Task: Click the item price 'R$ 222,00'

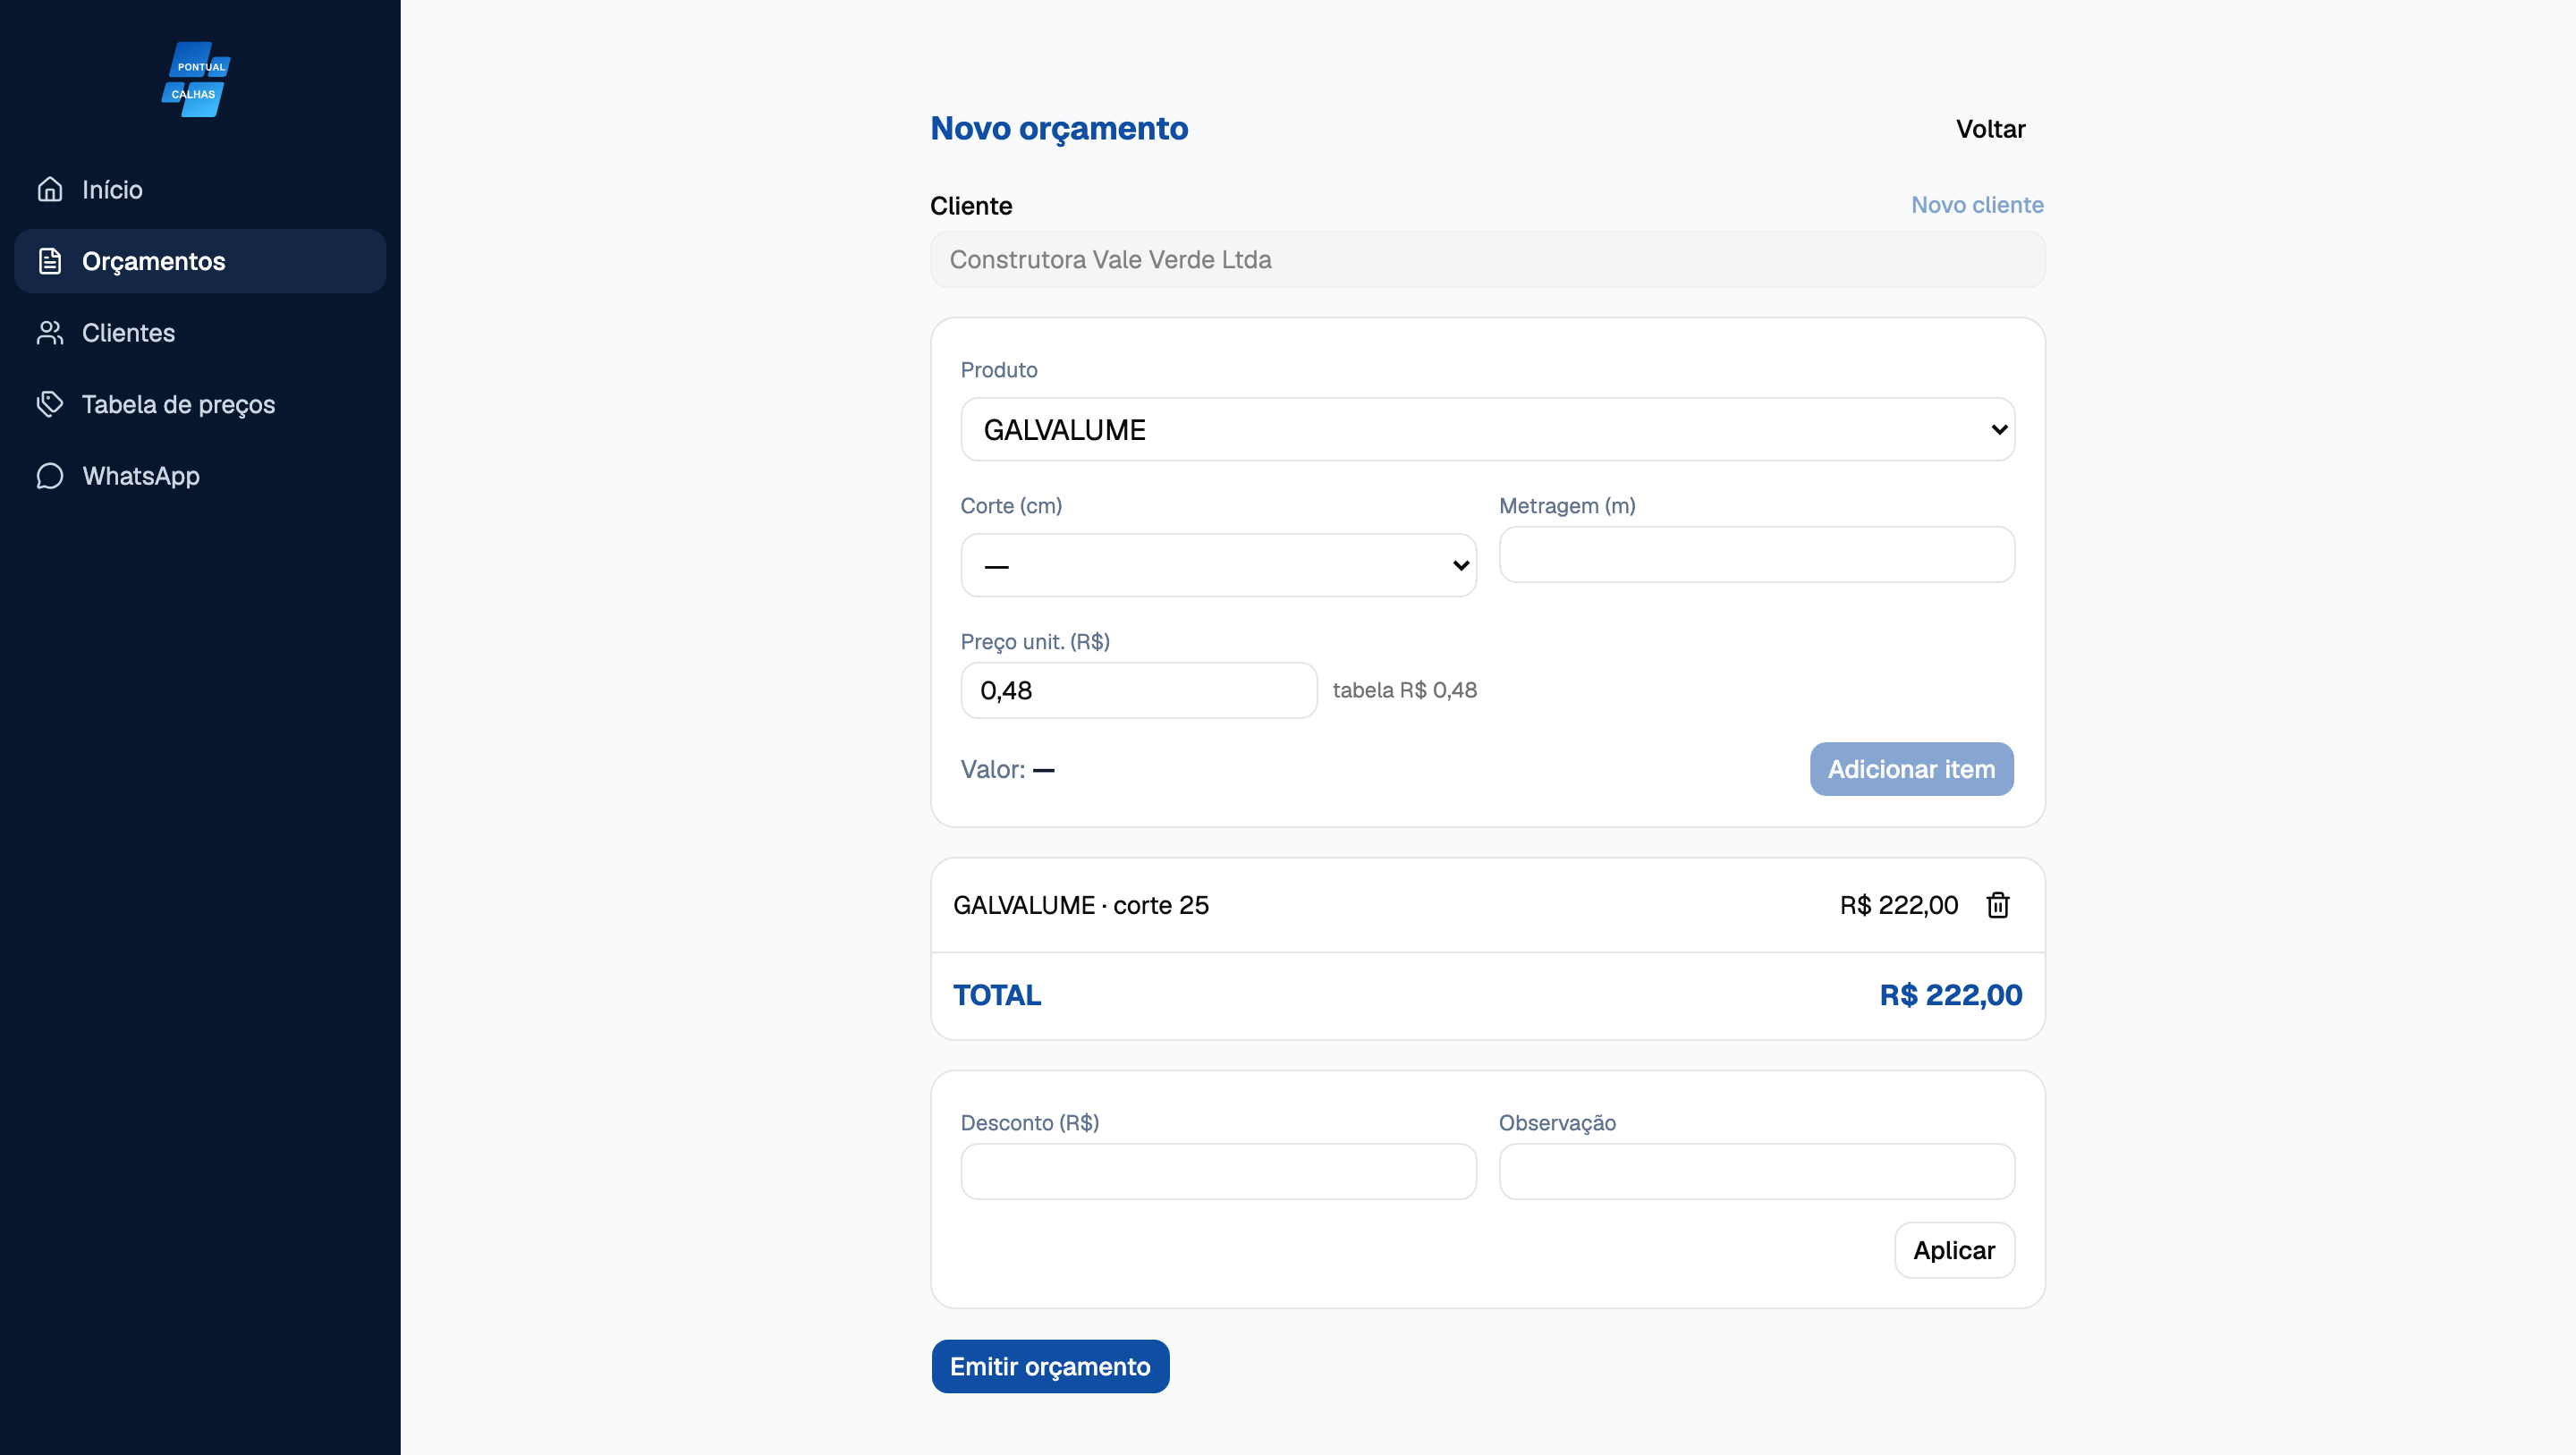Action: pyautogui.click(x=1898, y=905)
